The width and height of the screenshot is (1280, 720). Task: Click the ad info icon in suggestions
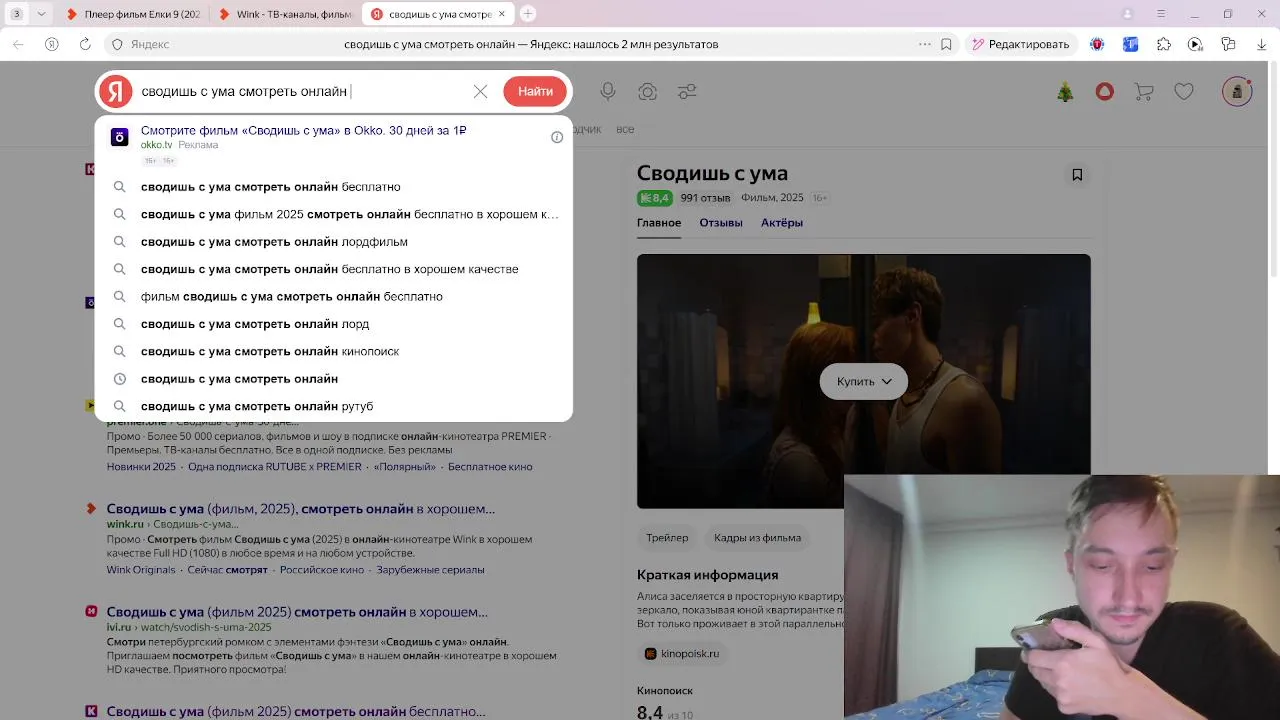[557, 137]
